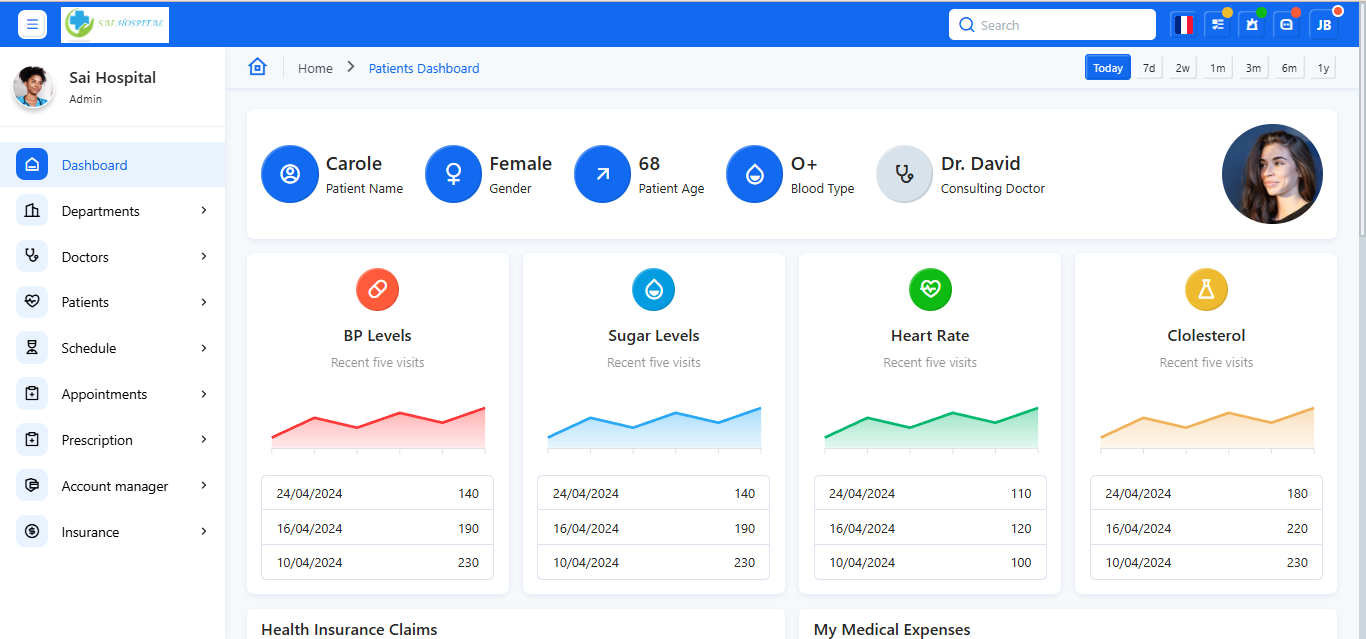Image resolution: width=1366 pixels, height=639 pixels.
Task: Click the Home breadcrumb link
Action: coord(315,68)
